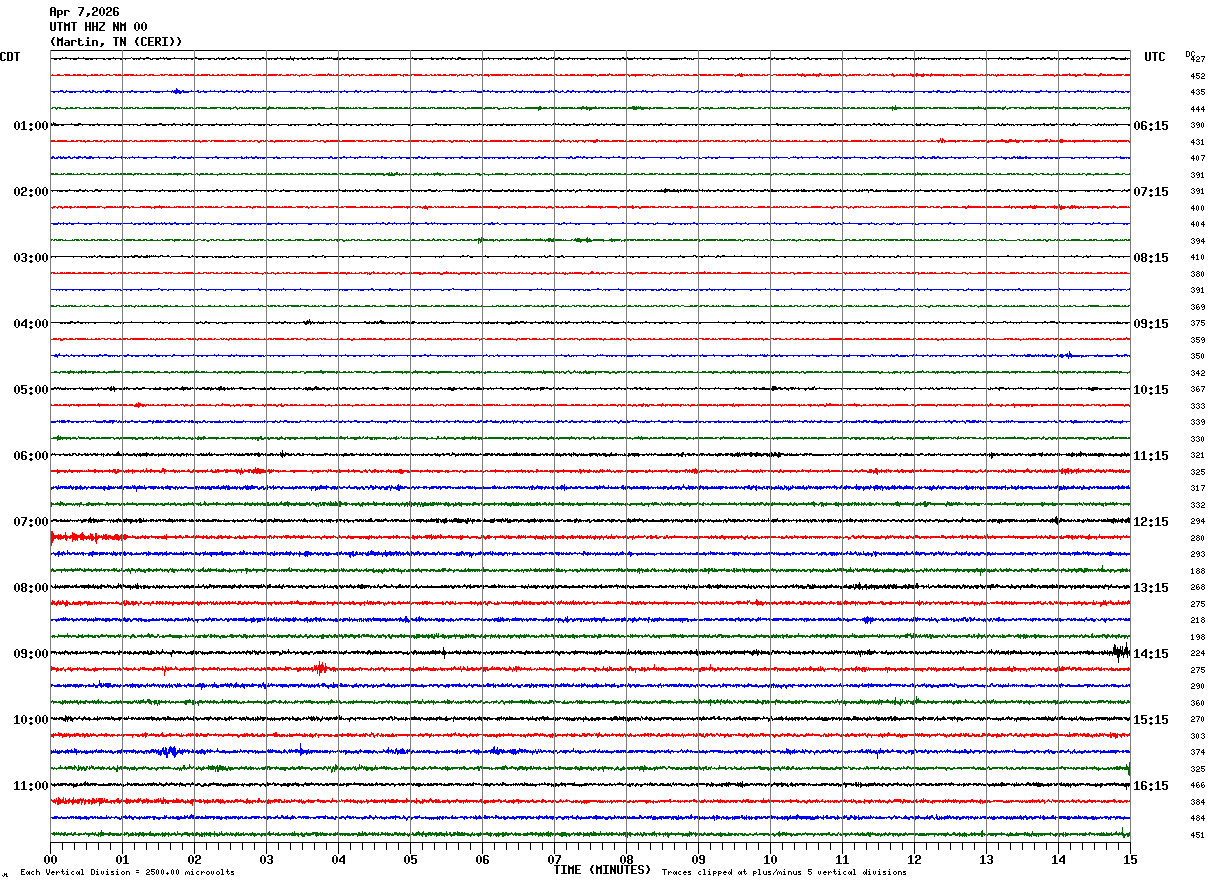The width and height of the screenshot is (1210, 886).
Task: Click the Apr 7,2026 date header
Action: [84, 12]
